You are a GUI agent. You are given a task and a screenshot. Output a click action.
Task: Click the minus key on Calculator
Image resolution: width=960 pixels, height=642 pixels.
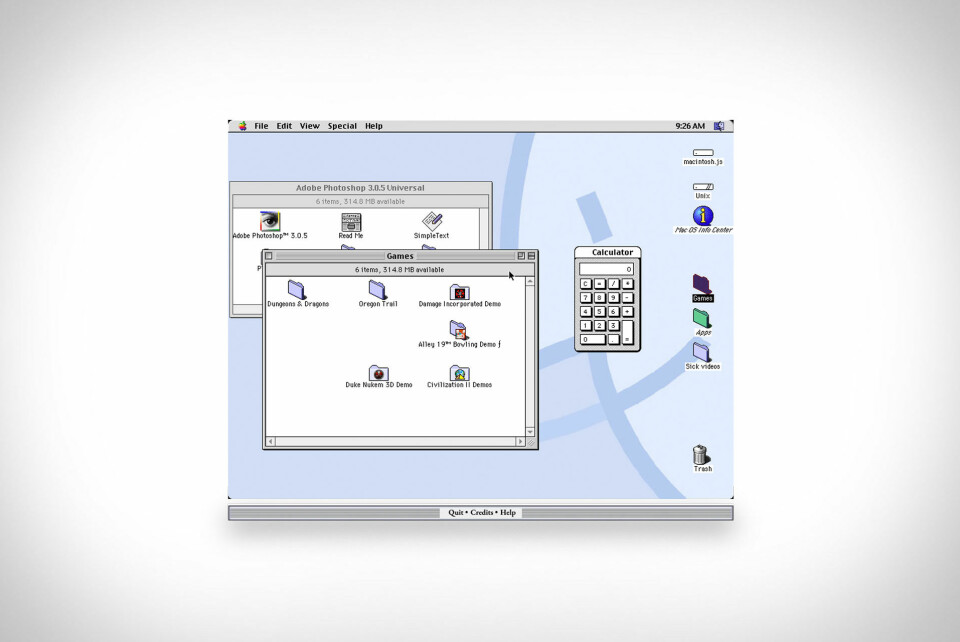[628, 297]
